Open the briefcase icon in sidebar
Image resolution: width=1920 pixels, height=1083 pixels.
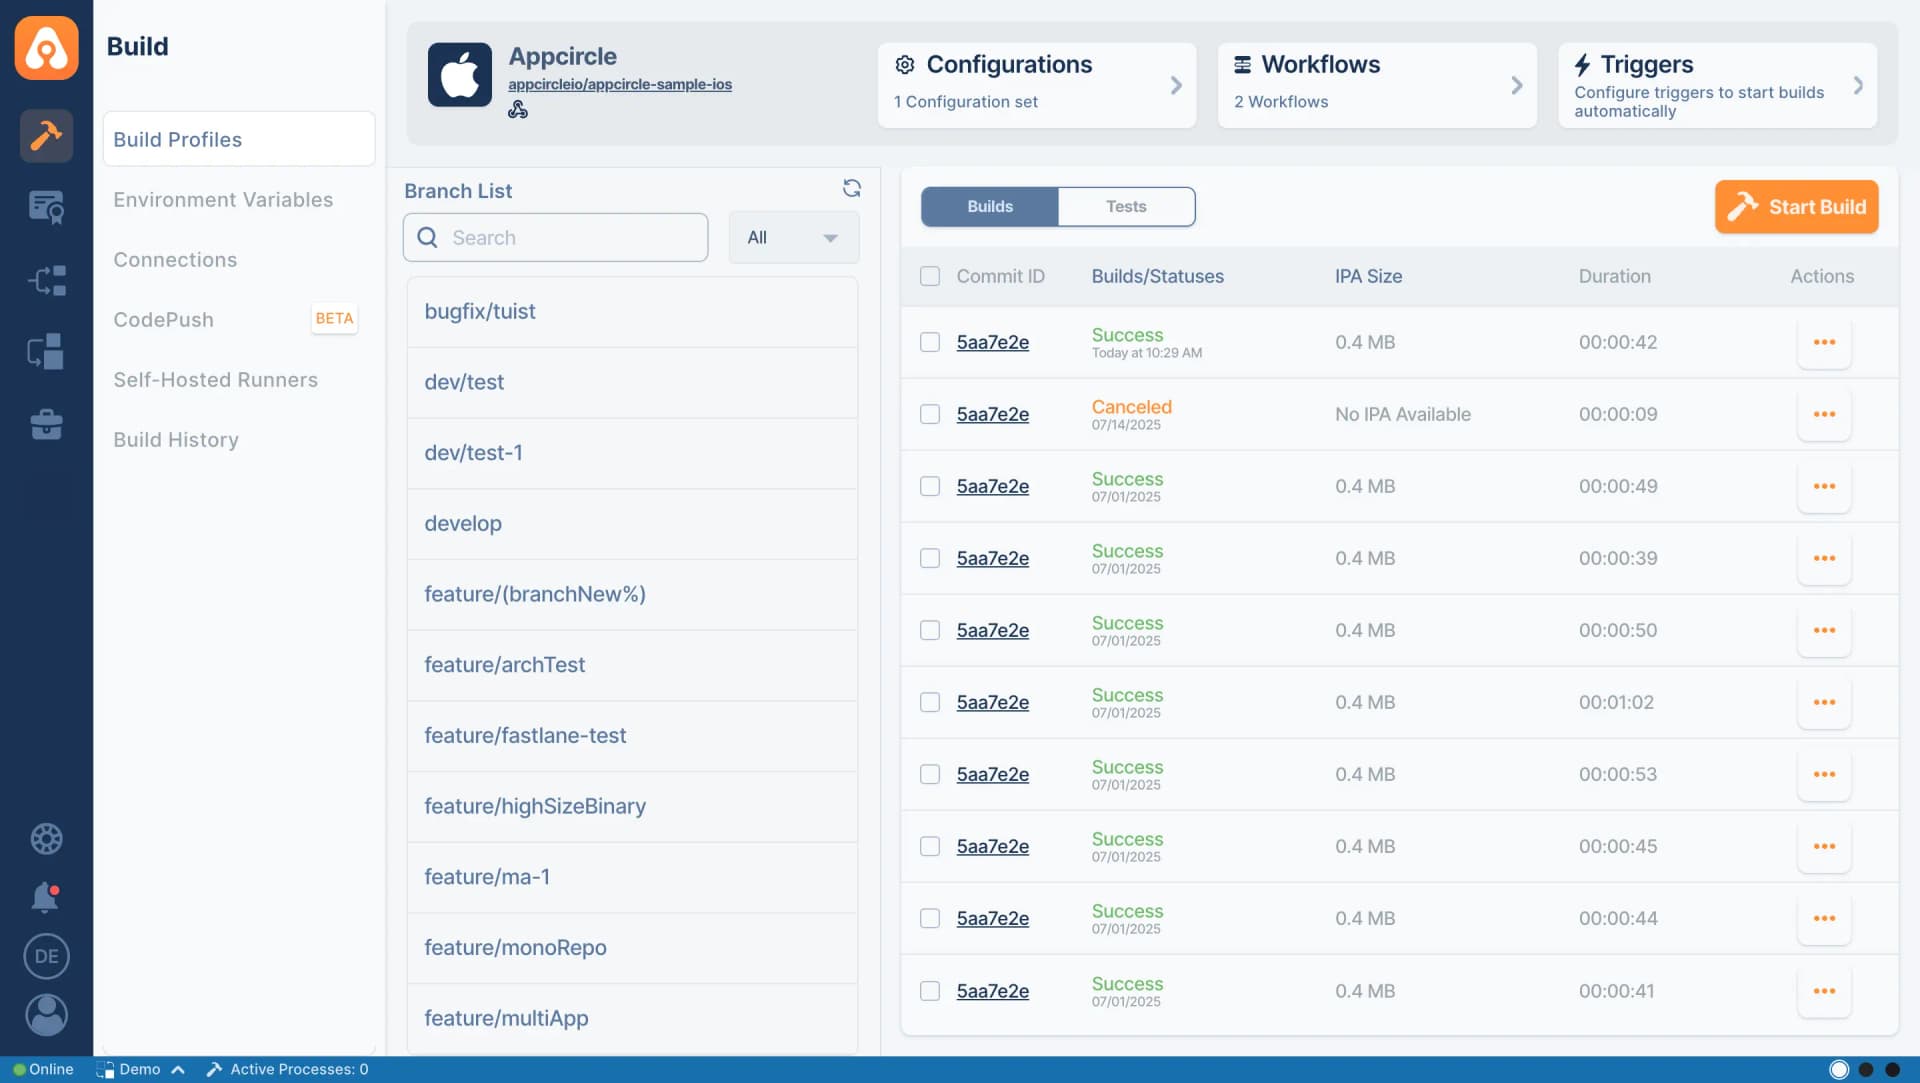pos(46,424)
